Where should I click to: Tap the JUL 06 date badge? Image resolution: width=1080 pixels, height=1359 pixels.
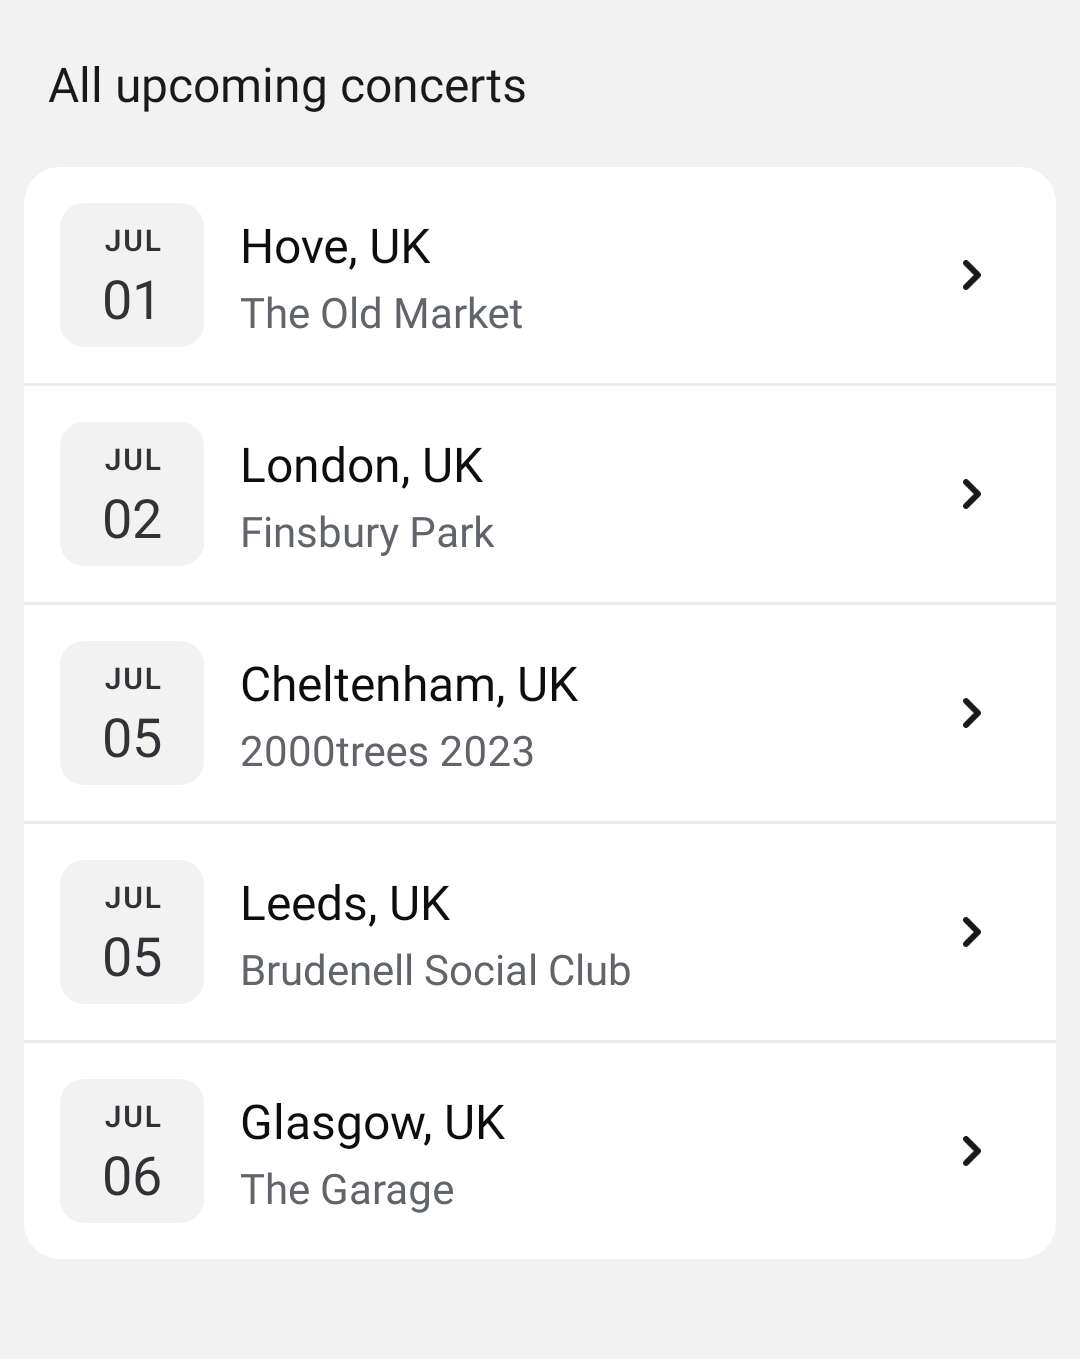pos(132,1151)
